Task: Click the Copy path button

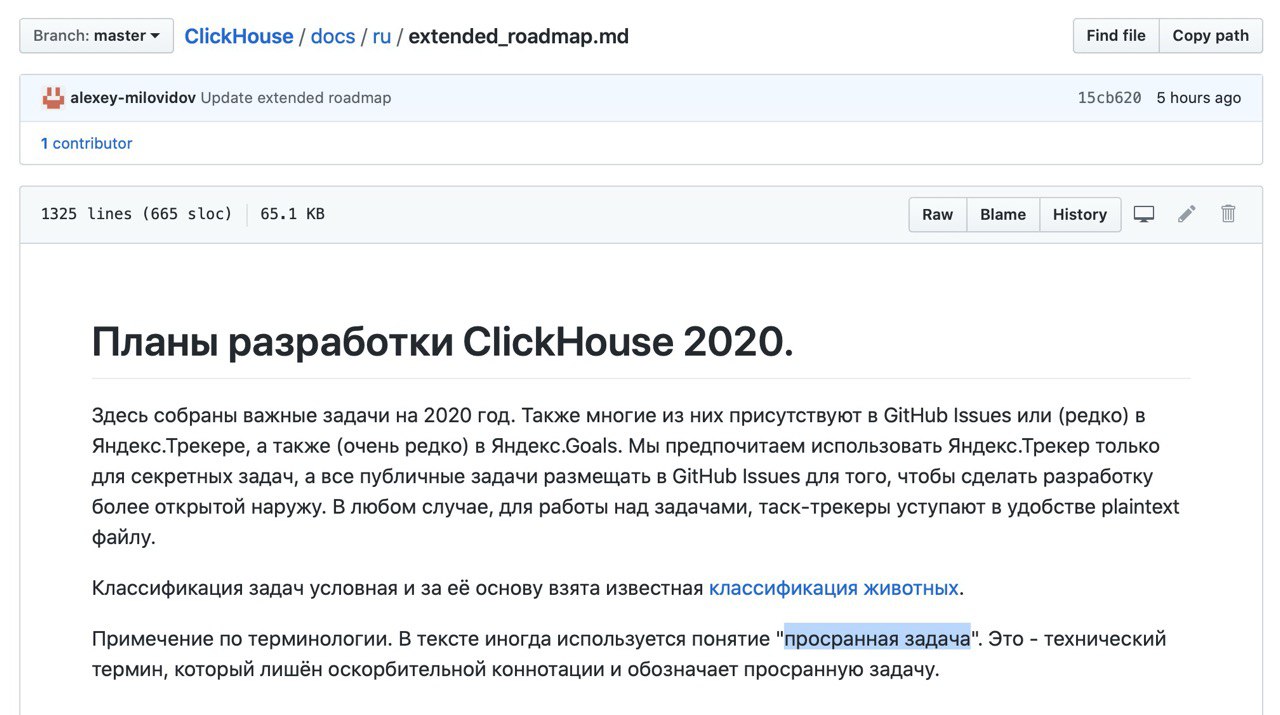Action: [1211, 35]
